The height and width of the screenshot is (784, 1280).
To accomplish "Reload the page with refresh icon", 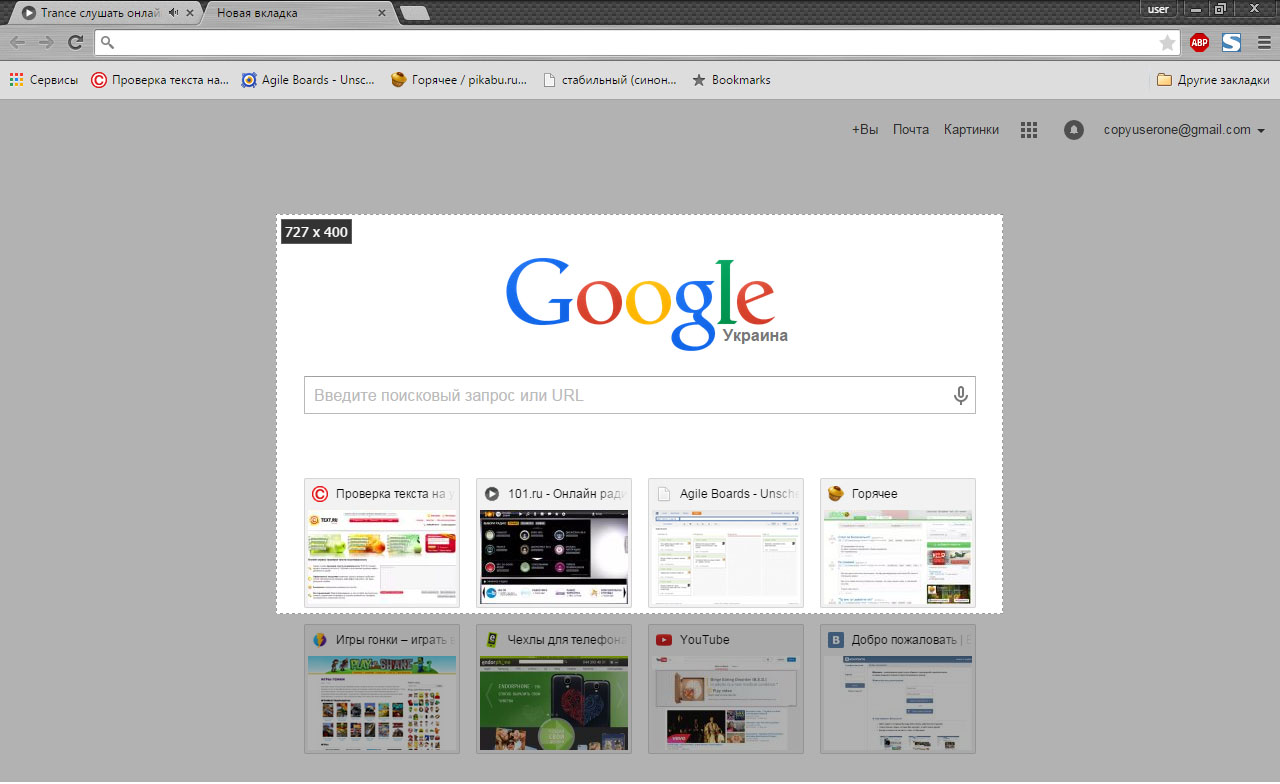I will click(x=75, y=42).
